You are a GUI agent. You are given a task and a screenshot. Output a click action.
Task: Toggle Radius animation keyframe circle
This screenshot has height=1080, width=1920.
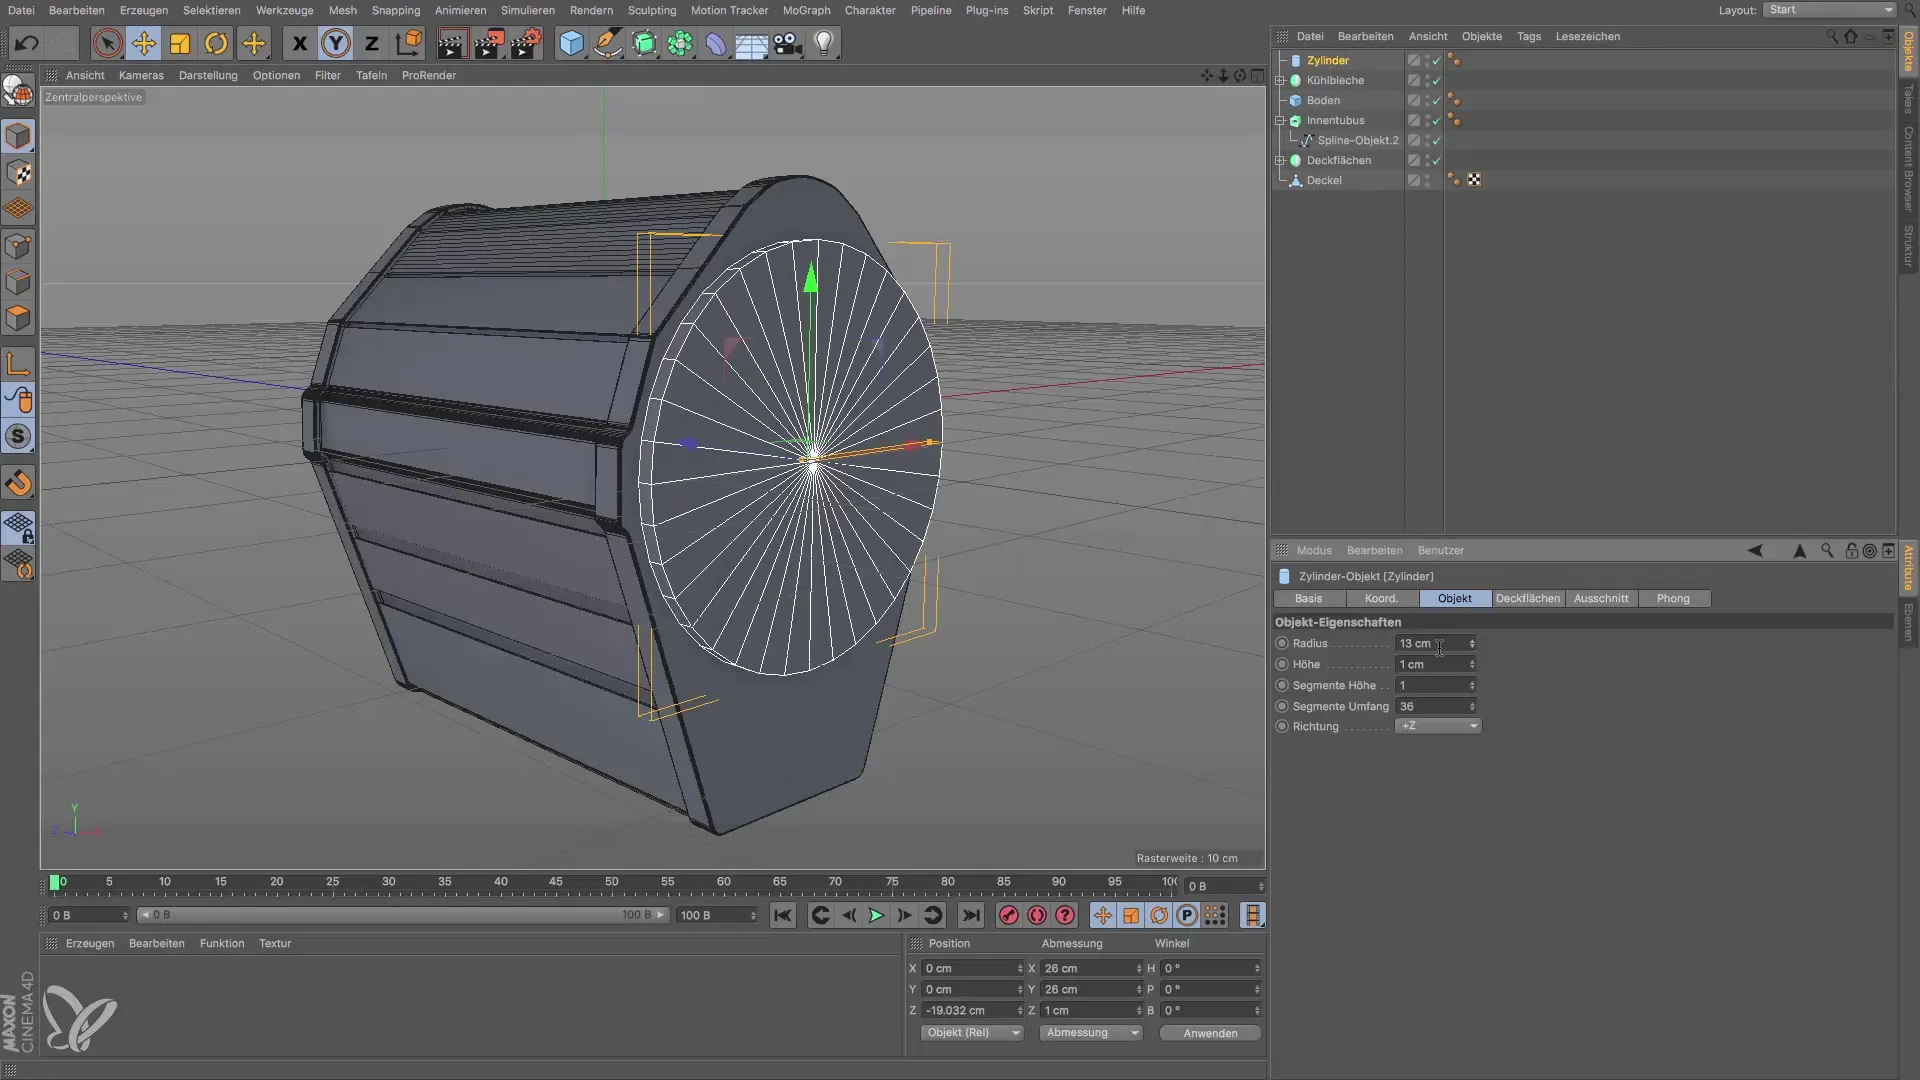1282,643
